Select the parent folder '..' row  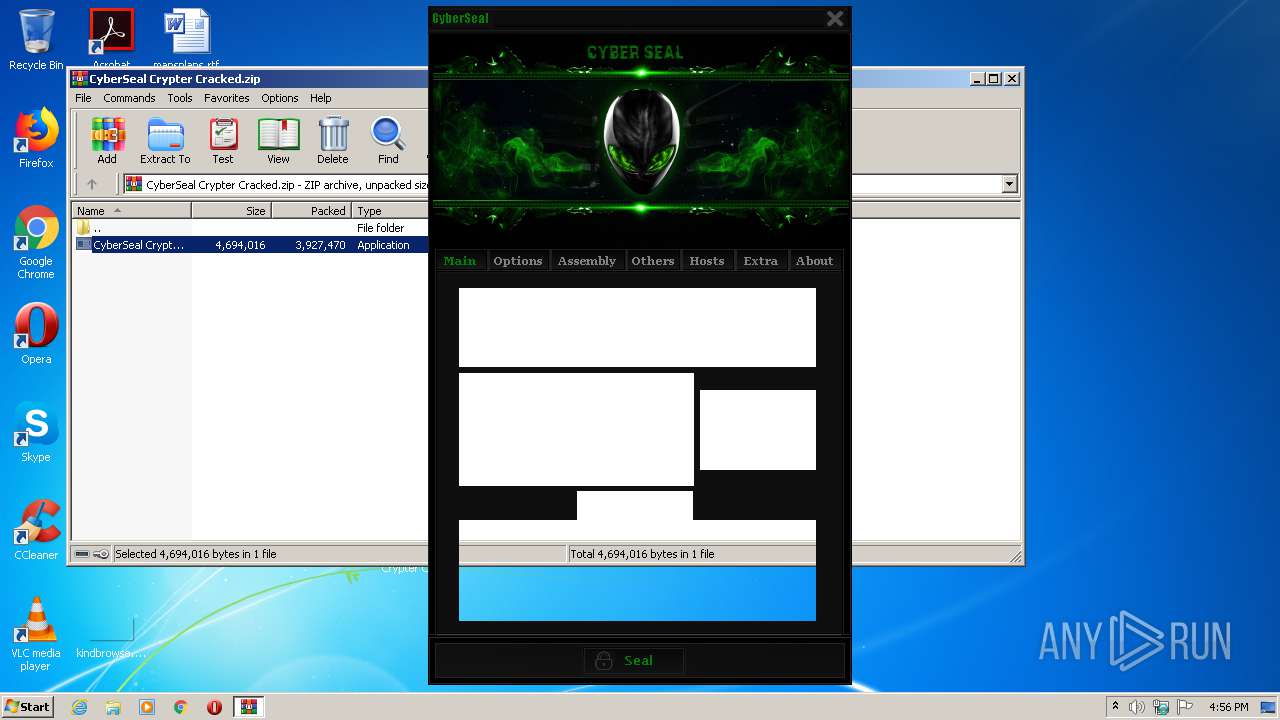(x=252, y=228)
